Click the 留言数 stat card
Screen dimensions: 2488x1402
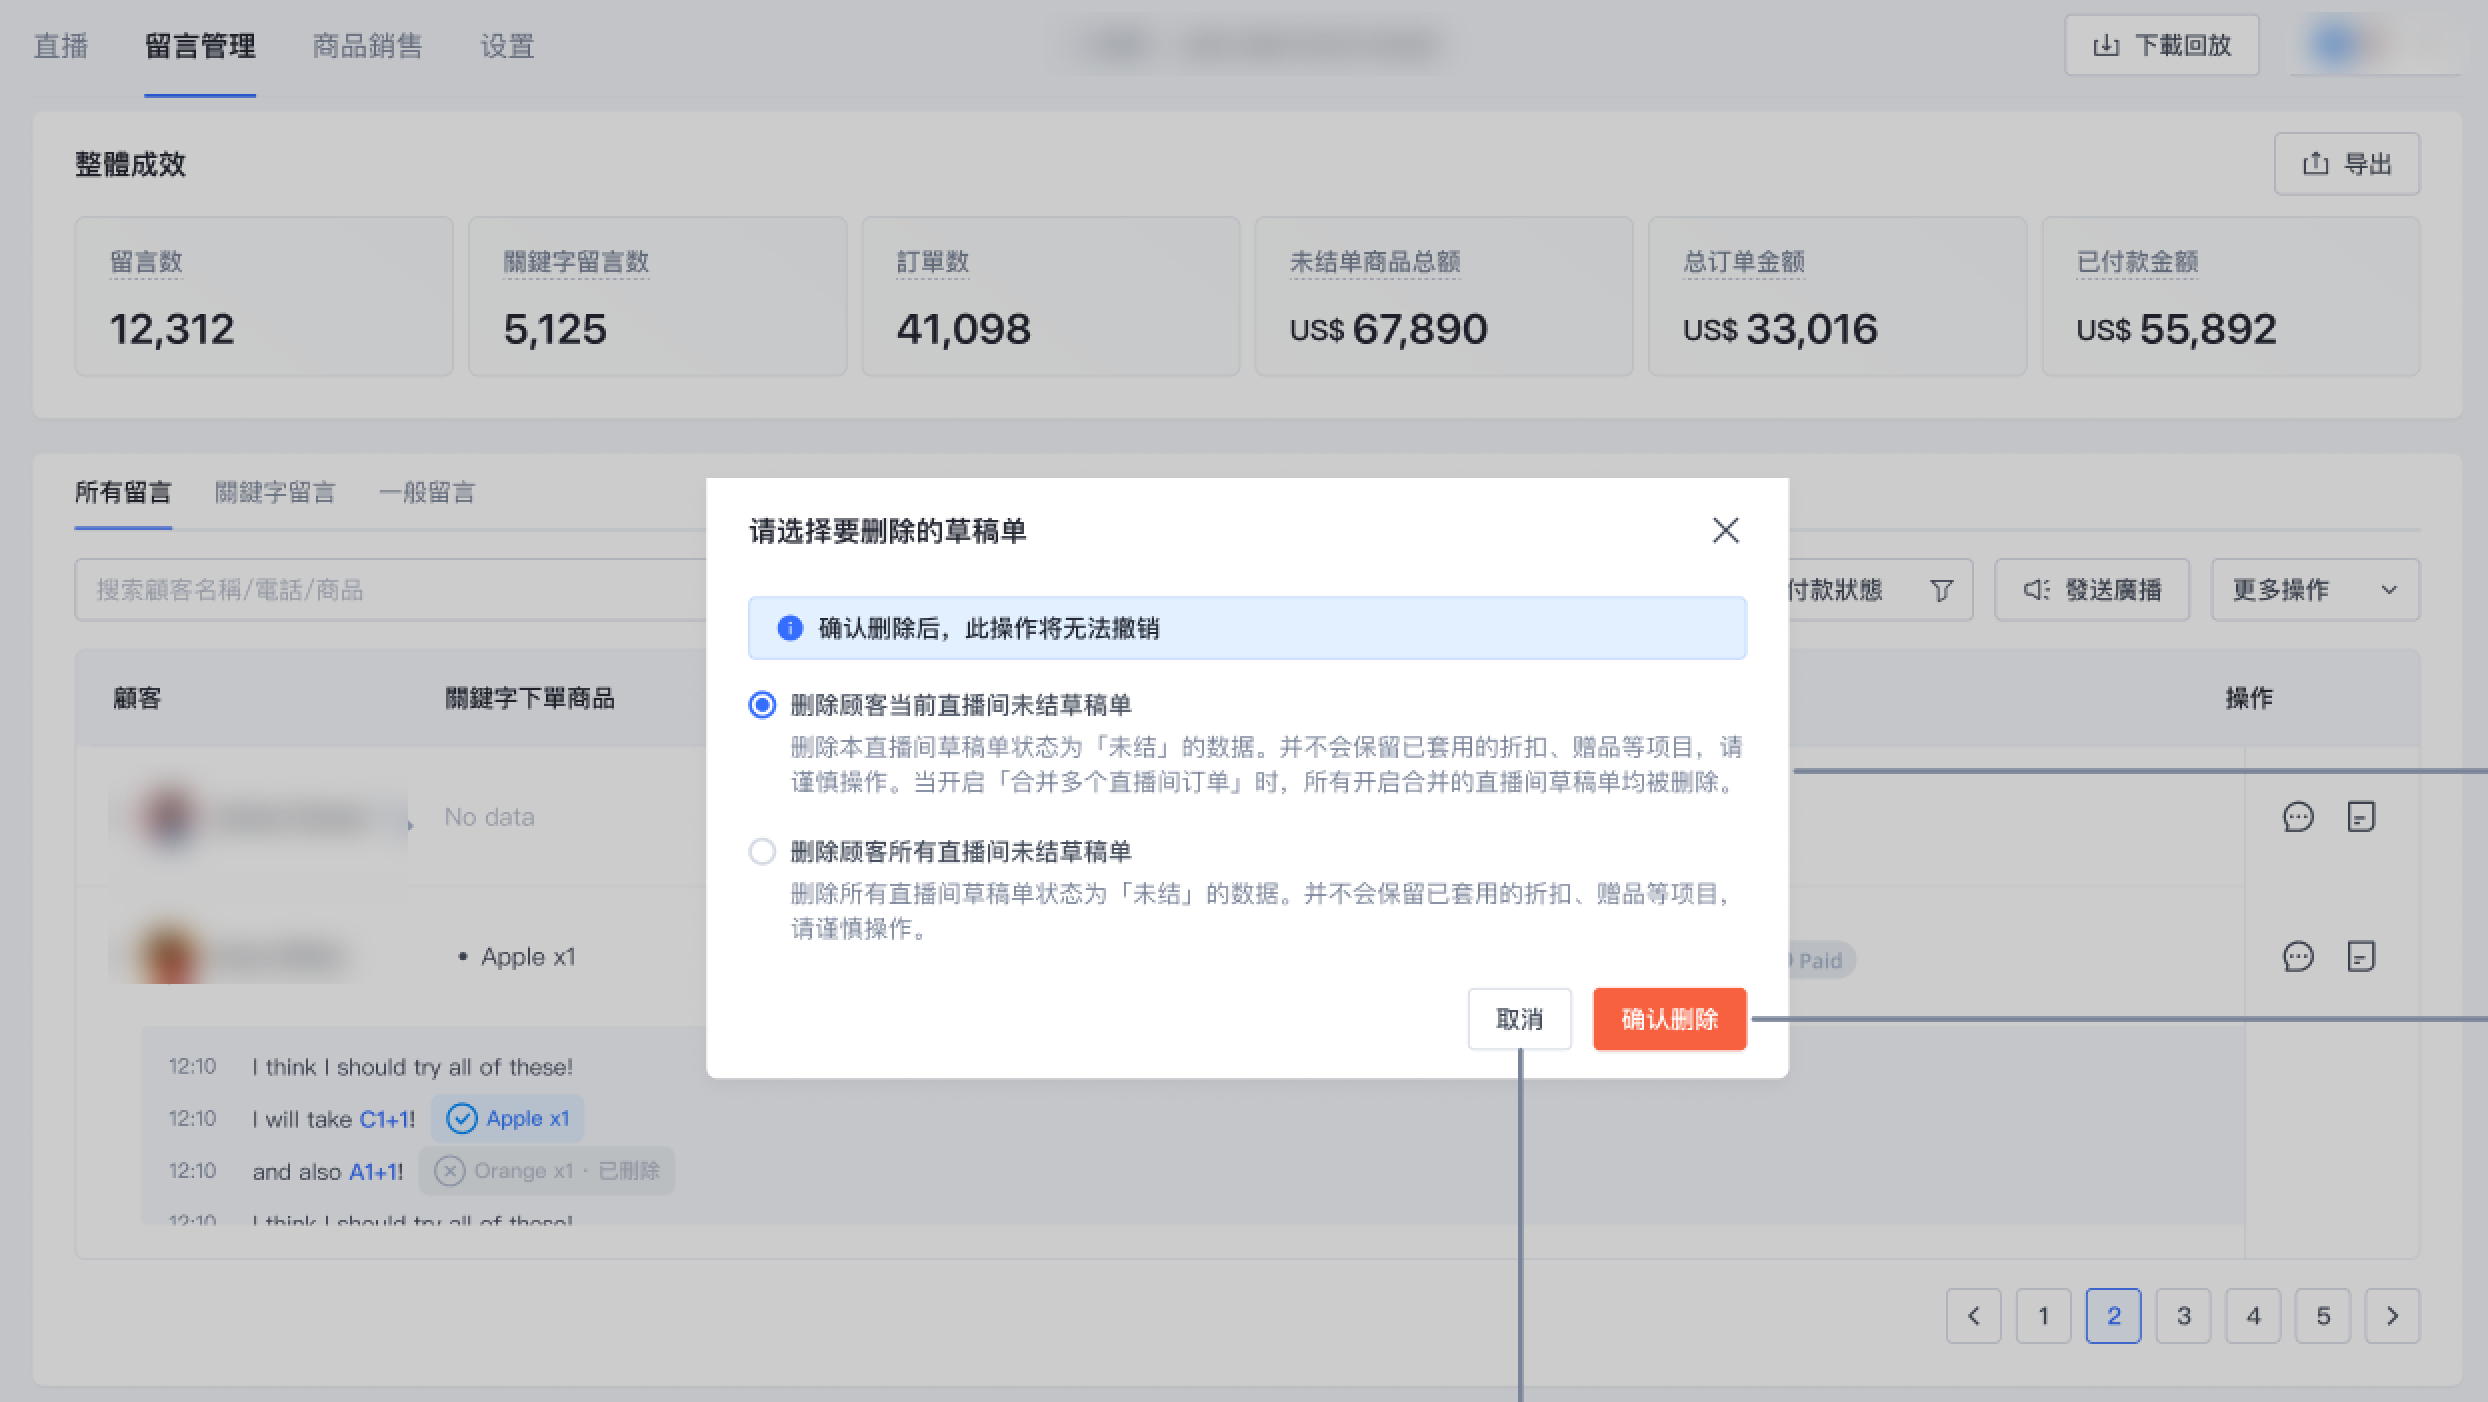tap(264, 296)
